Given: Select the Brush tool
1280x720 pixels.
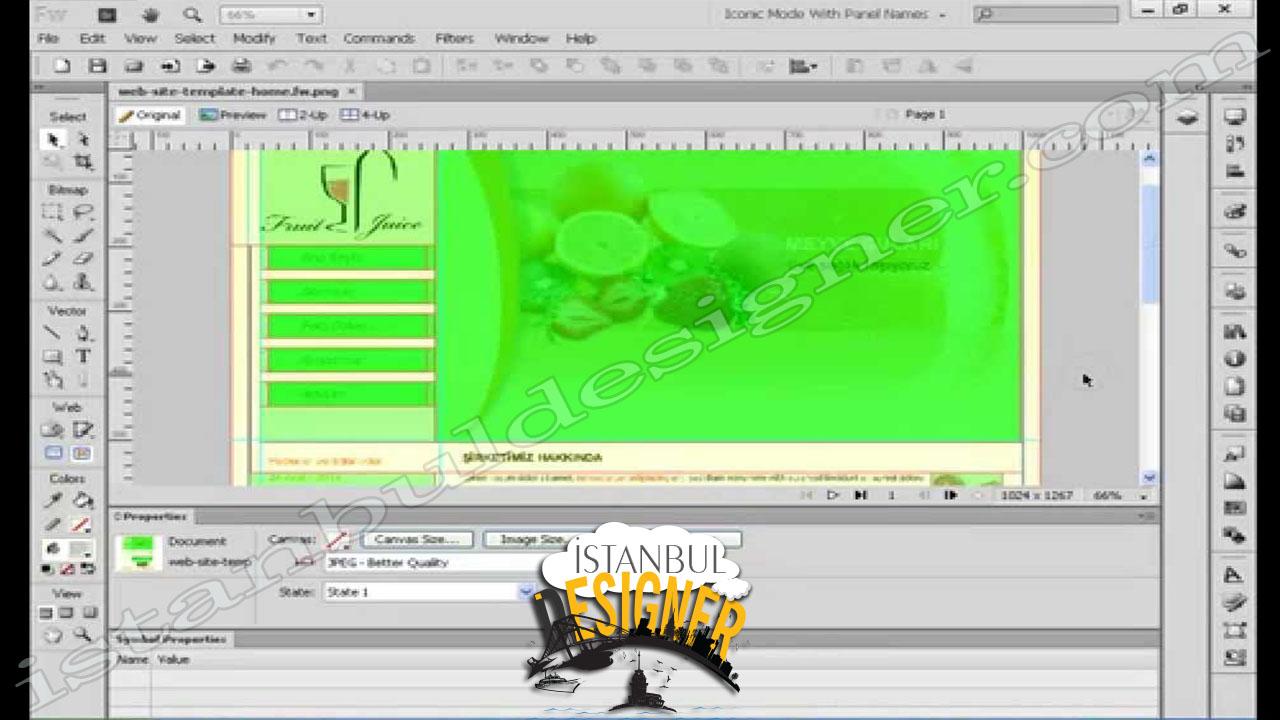Looking at the screenshot, I should click(83, 236).
